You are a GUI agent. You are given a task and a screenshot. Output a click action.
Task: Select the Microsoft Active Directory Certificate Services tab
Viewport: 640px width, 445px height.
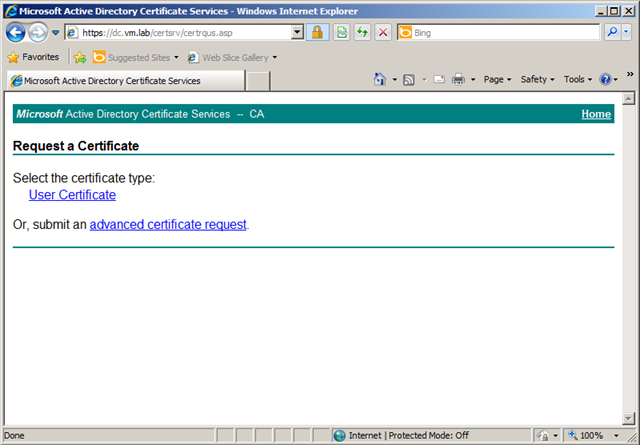pyautogui.click(x=126, y=81)
